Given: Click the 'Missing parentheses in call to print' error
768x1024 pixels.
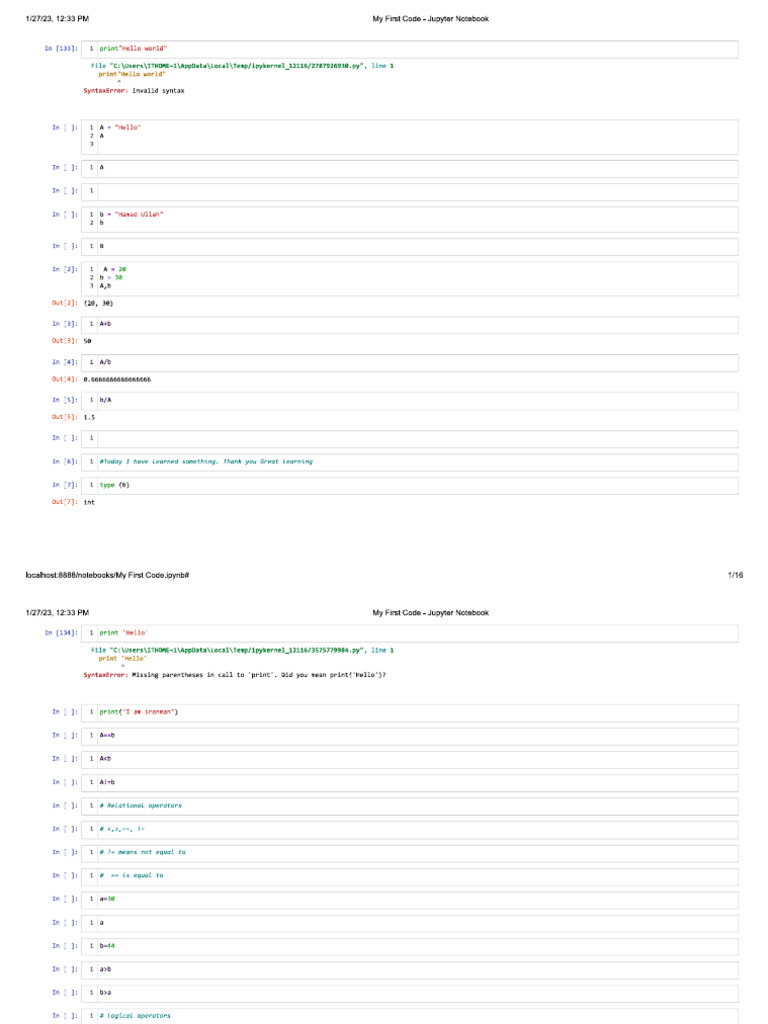Looking at the screenshot, I should click(x=234, y=675).
